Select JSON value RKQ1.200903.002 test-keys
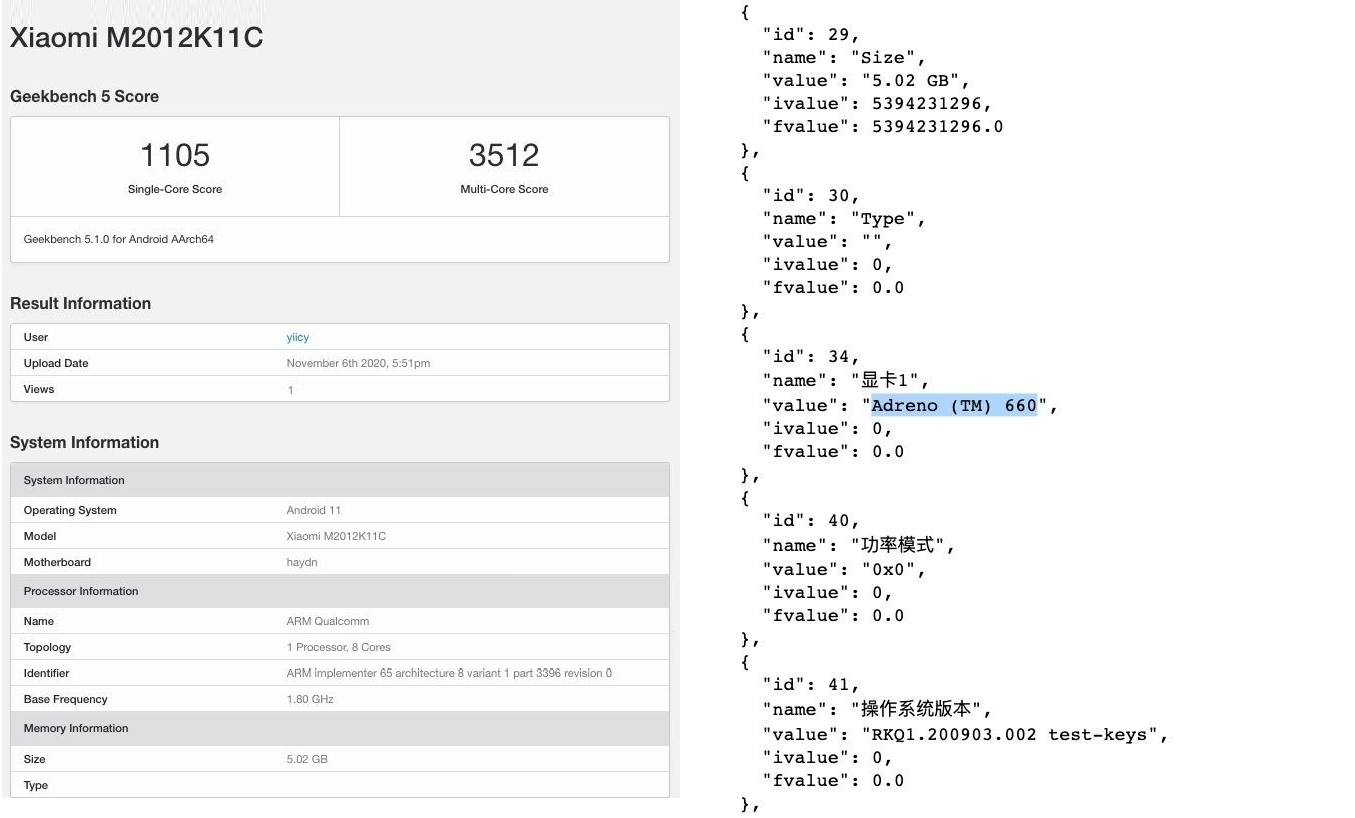This screenshot has width=1355, height=818. [1010, 734]
